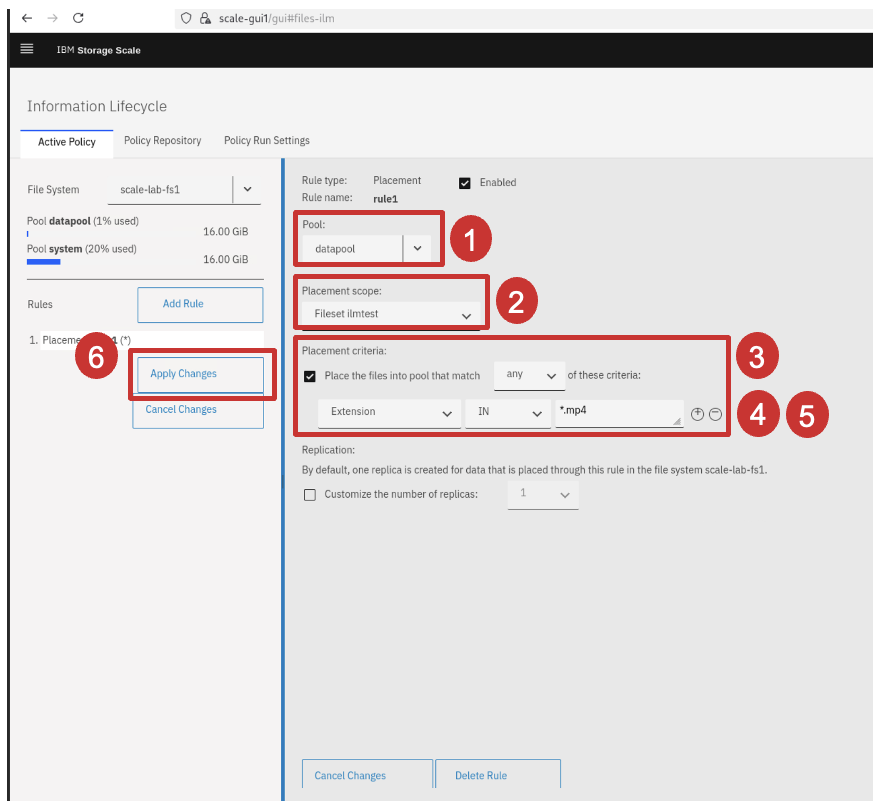Viewport: 888px width, 810px height.
Task: Open the Policy Run Settings tab
Action: (x=266, y=141)
